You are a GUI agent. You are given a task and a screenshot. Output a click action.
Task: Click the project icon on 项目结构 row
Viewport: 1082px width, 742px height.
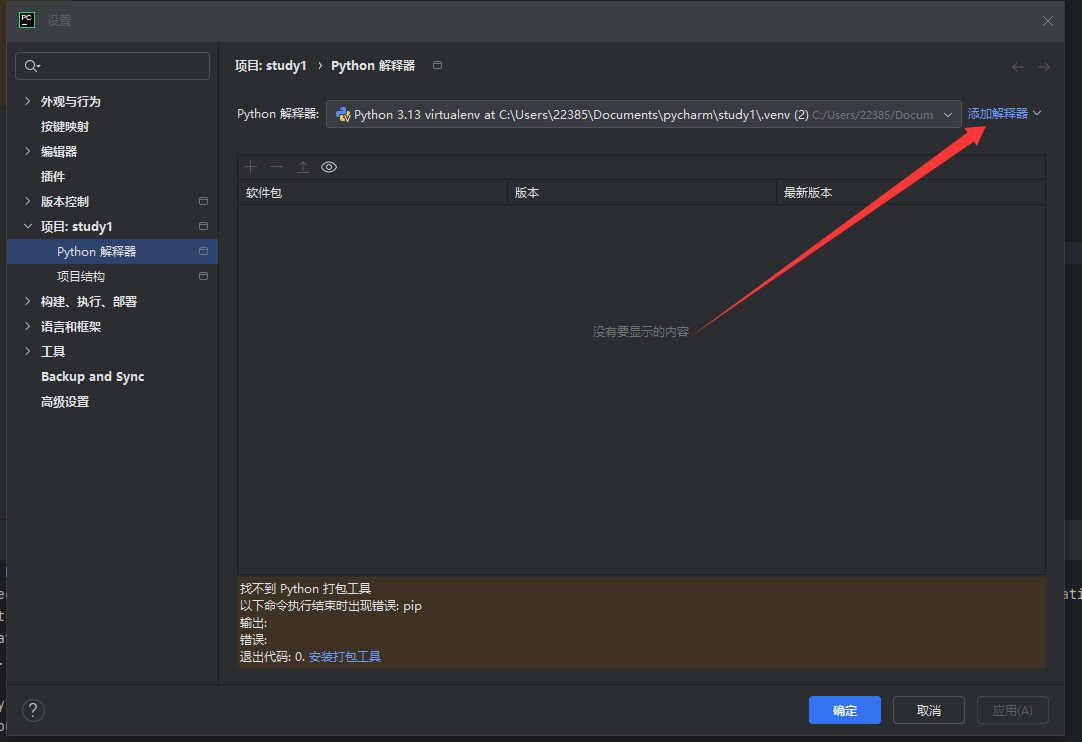pos(204,276)
